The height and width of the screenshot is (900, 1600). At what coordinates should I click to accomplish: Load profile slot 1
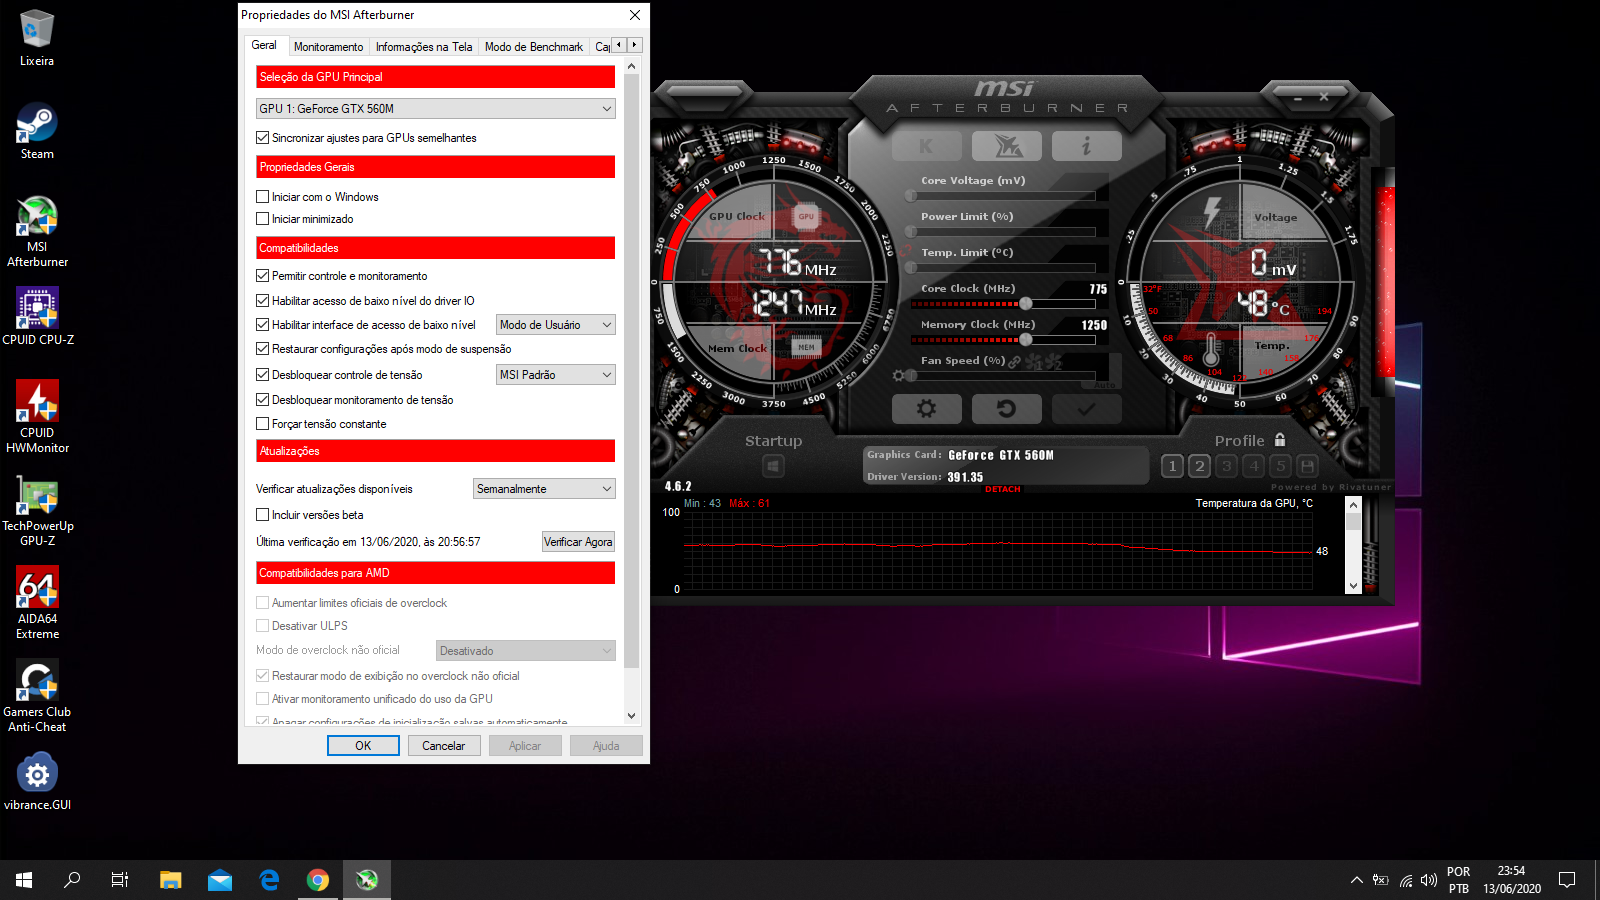[x=1173, y=466]
